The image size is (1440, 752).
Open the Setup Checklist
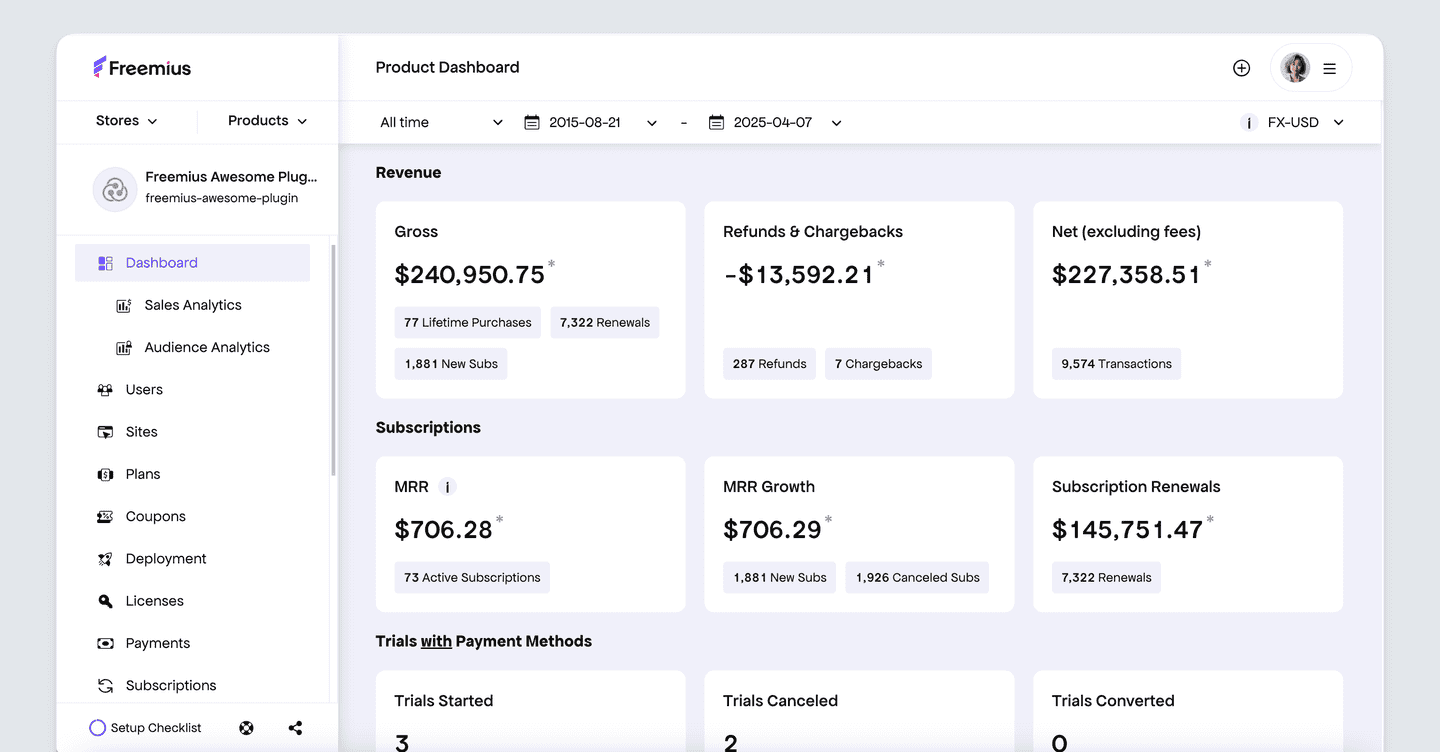pos(146,728)
